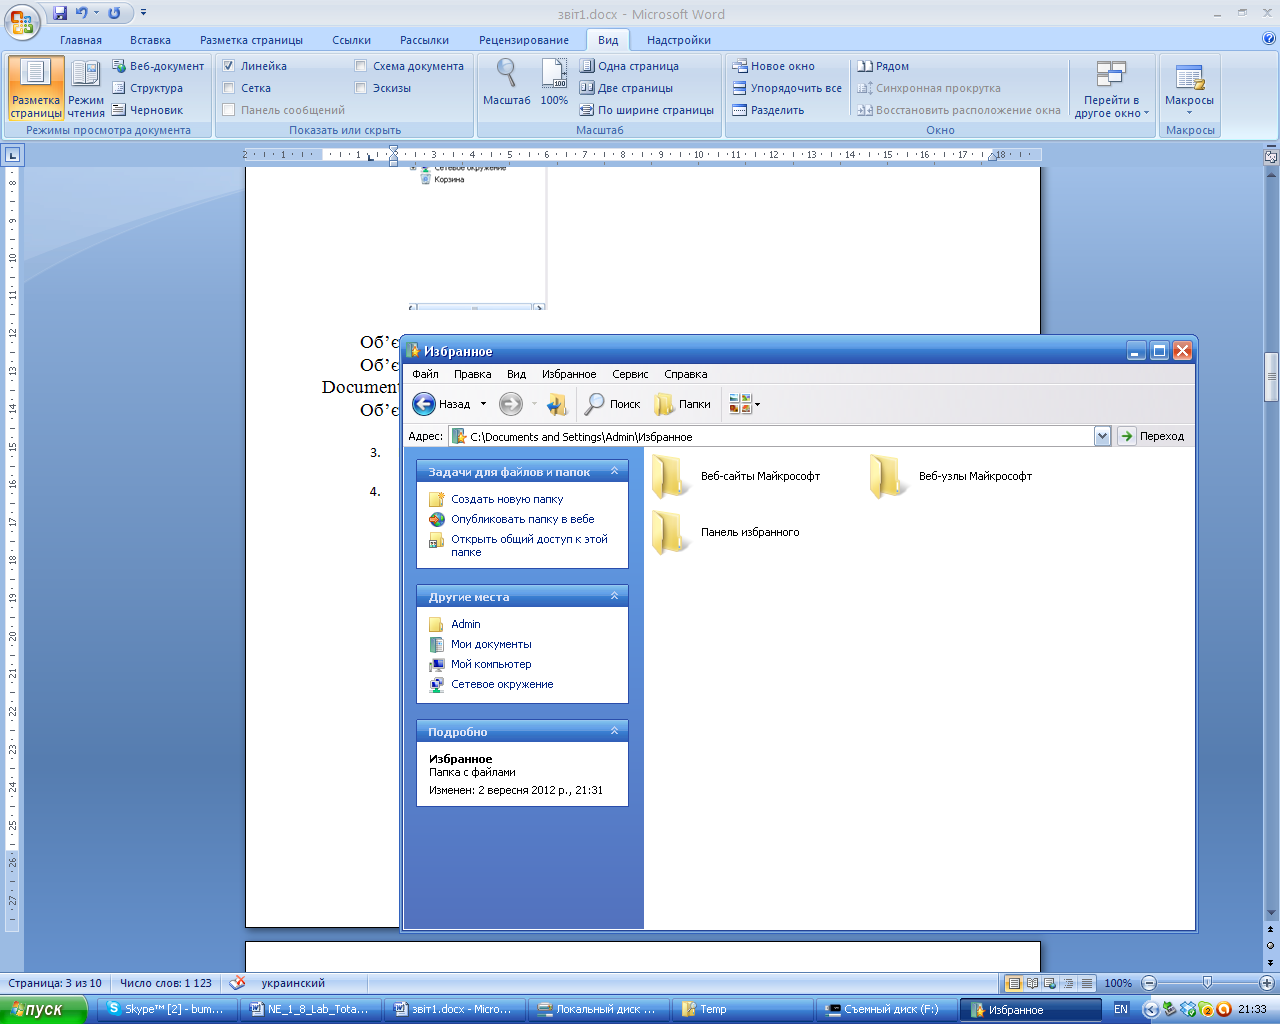Image resolution: width=1280 pixels, height=1024 pixels.
Task: Click the zoom slider handle in status bar
Action: point(1207,983)
